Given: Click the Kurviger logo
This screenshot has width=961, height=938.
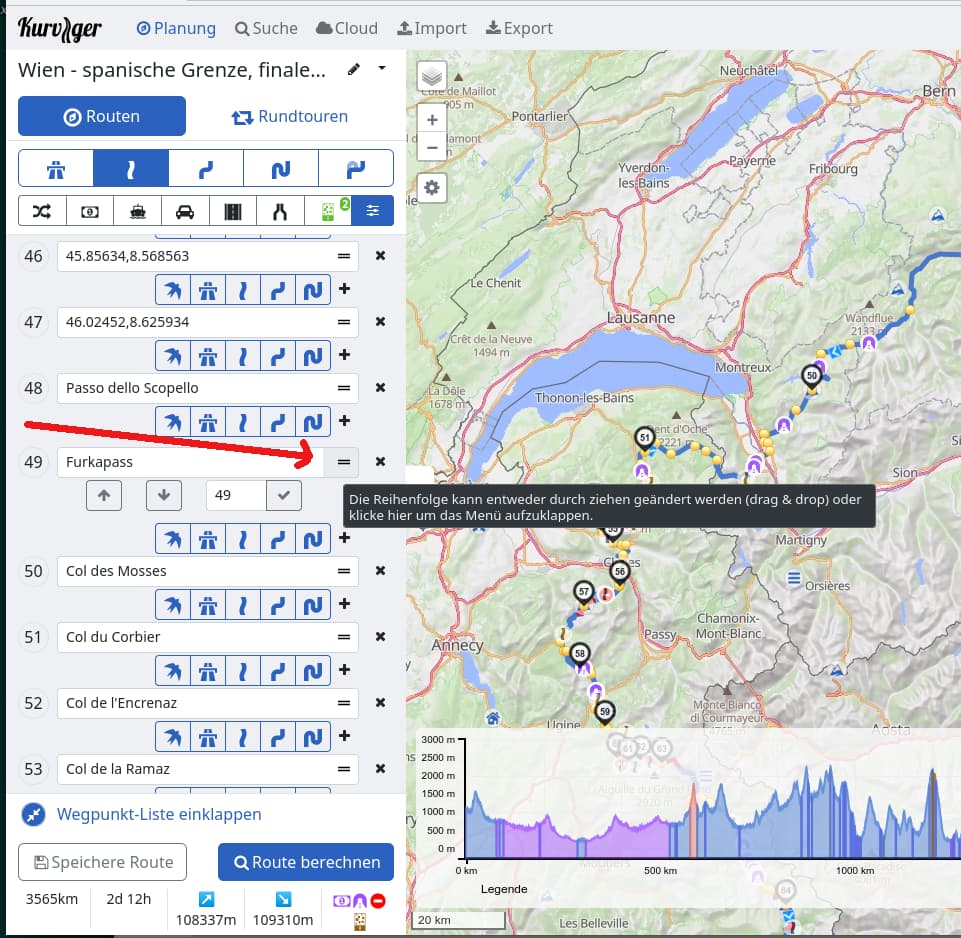Looking at the screenshot, I should coord(59,28).
